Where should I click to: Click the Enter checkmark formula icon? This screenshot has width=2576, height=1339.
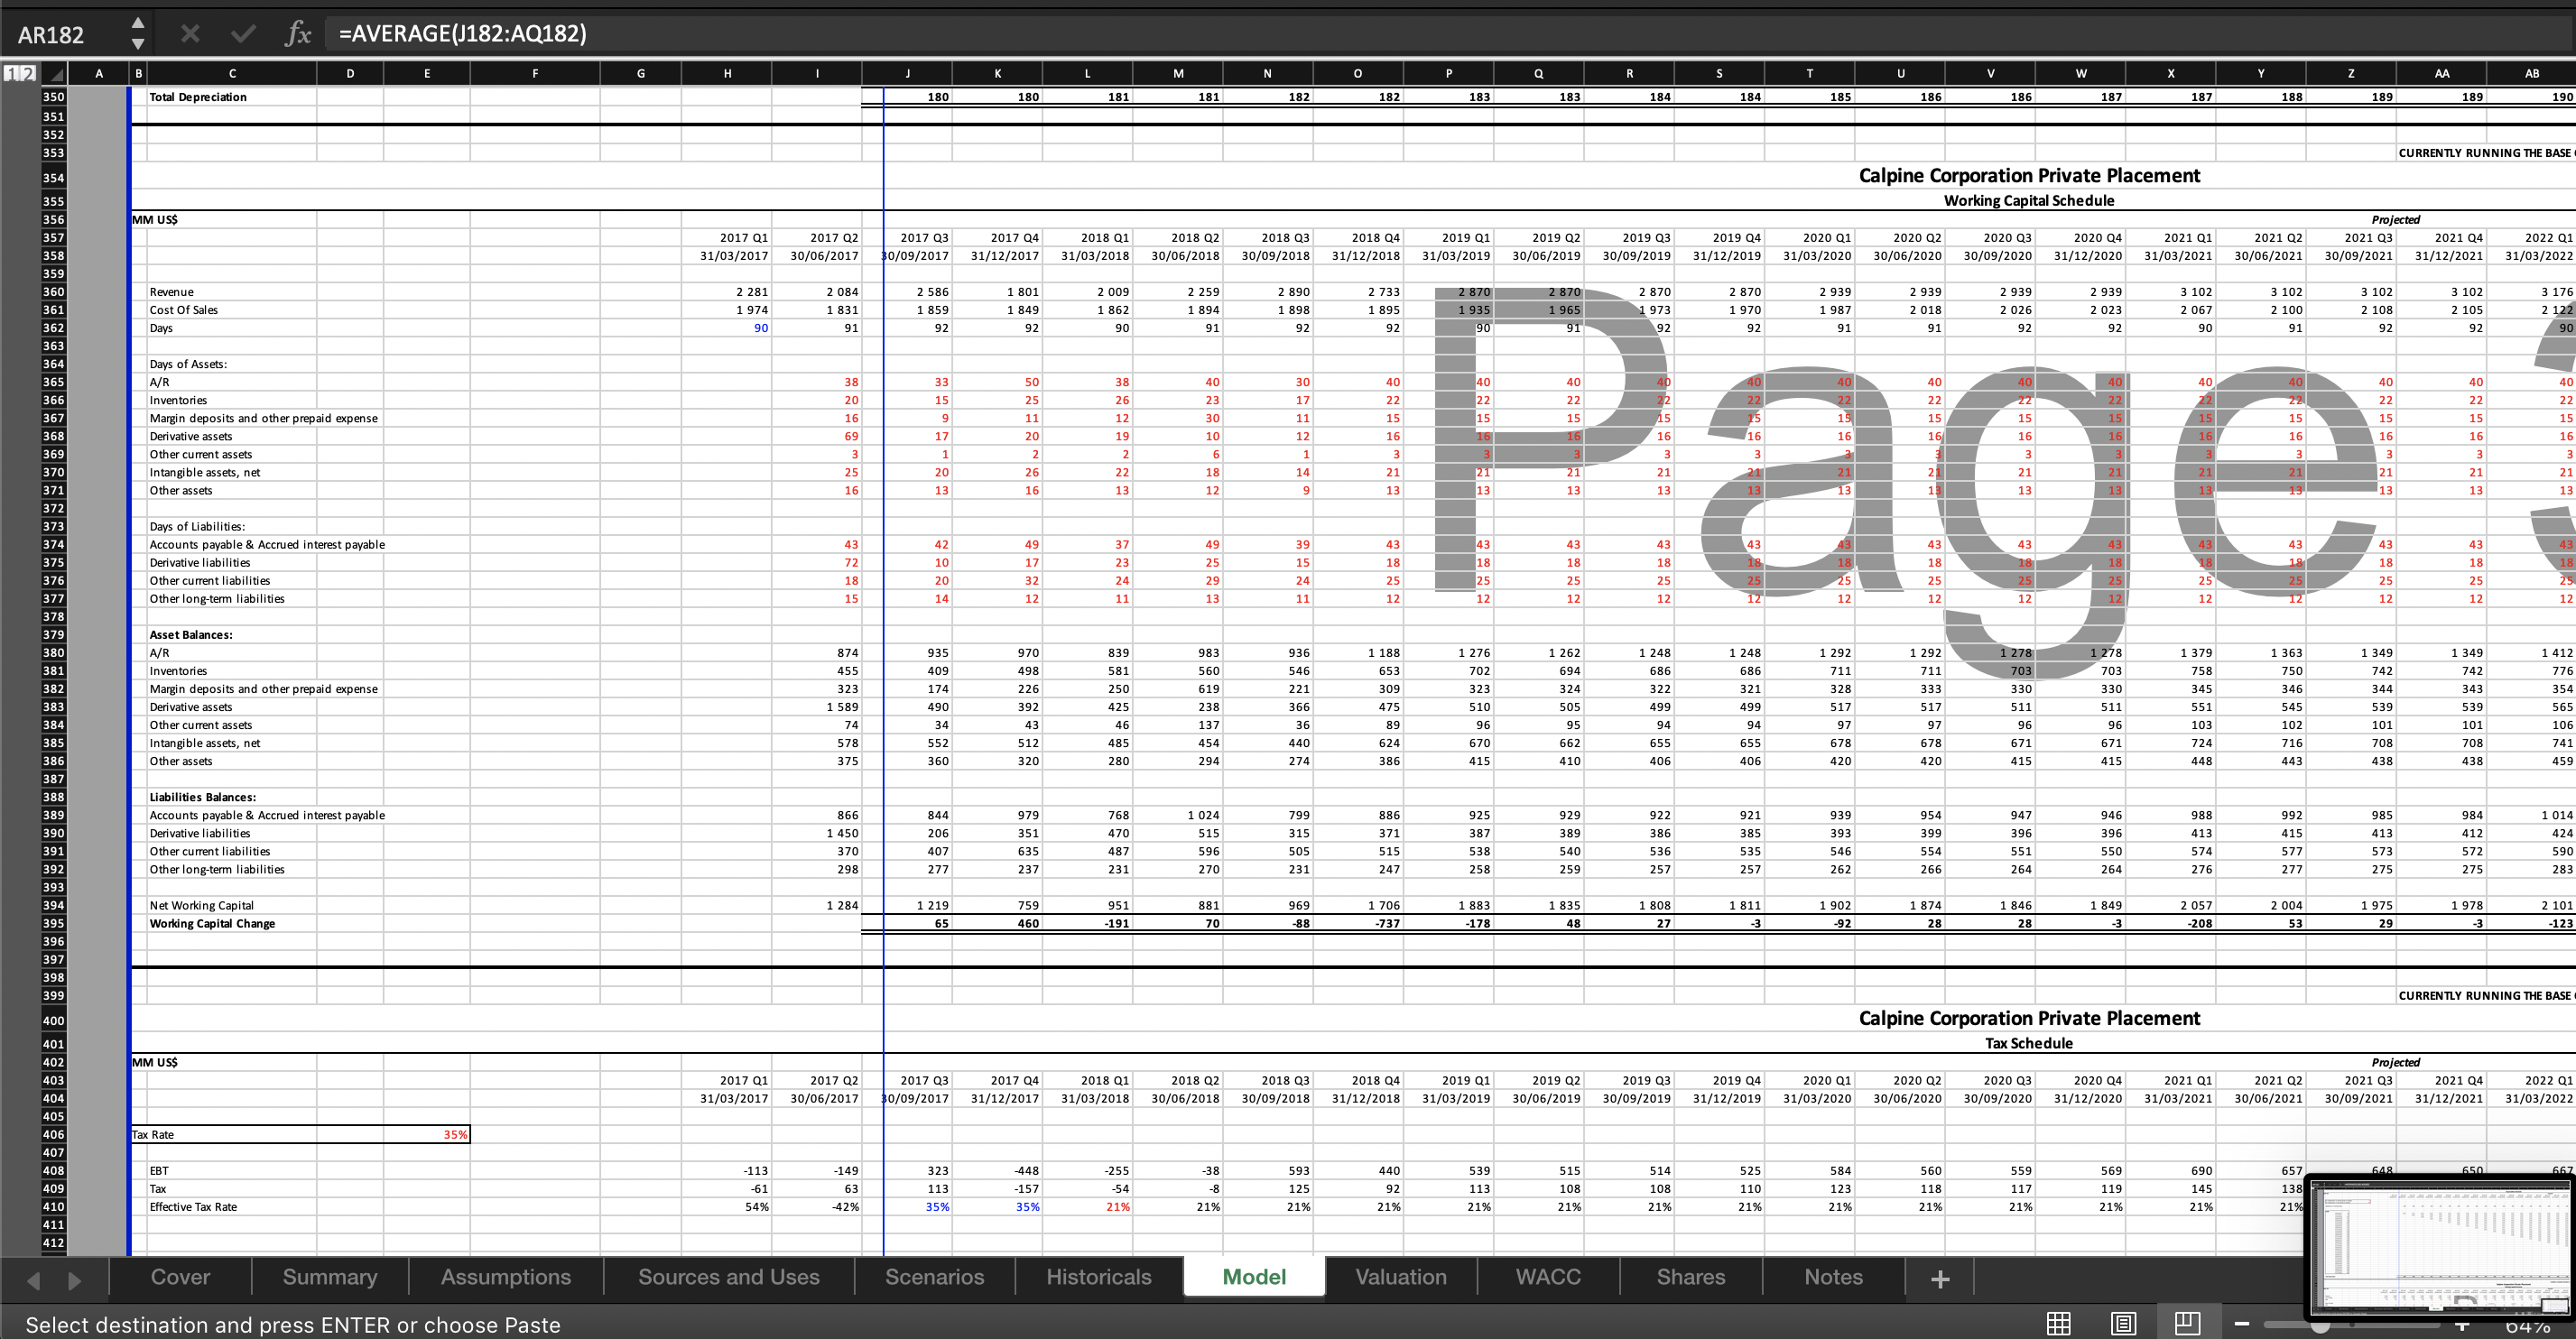click(x=242, y=34)
